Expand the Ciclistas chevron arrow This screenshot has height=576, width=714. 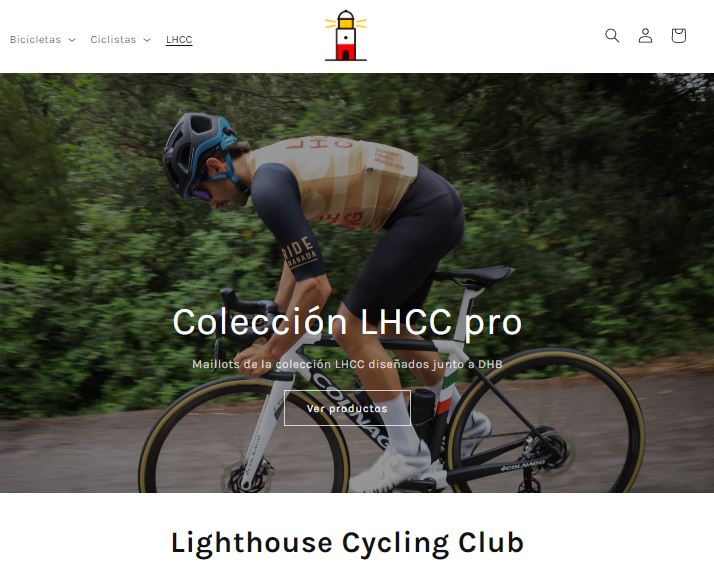pos(147,40)
